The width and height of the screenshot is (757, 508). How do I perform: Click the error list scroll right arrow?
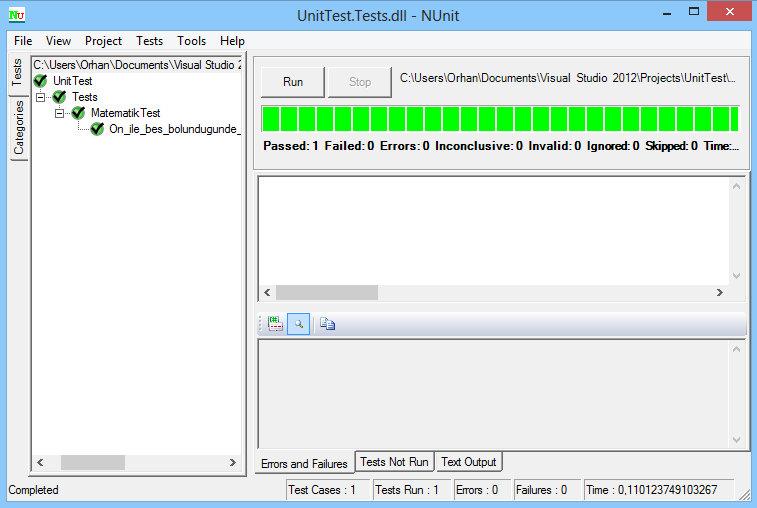pyautogui.click(x=719, y=292)
